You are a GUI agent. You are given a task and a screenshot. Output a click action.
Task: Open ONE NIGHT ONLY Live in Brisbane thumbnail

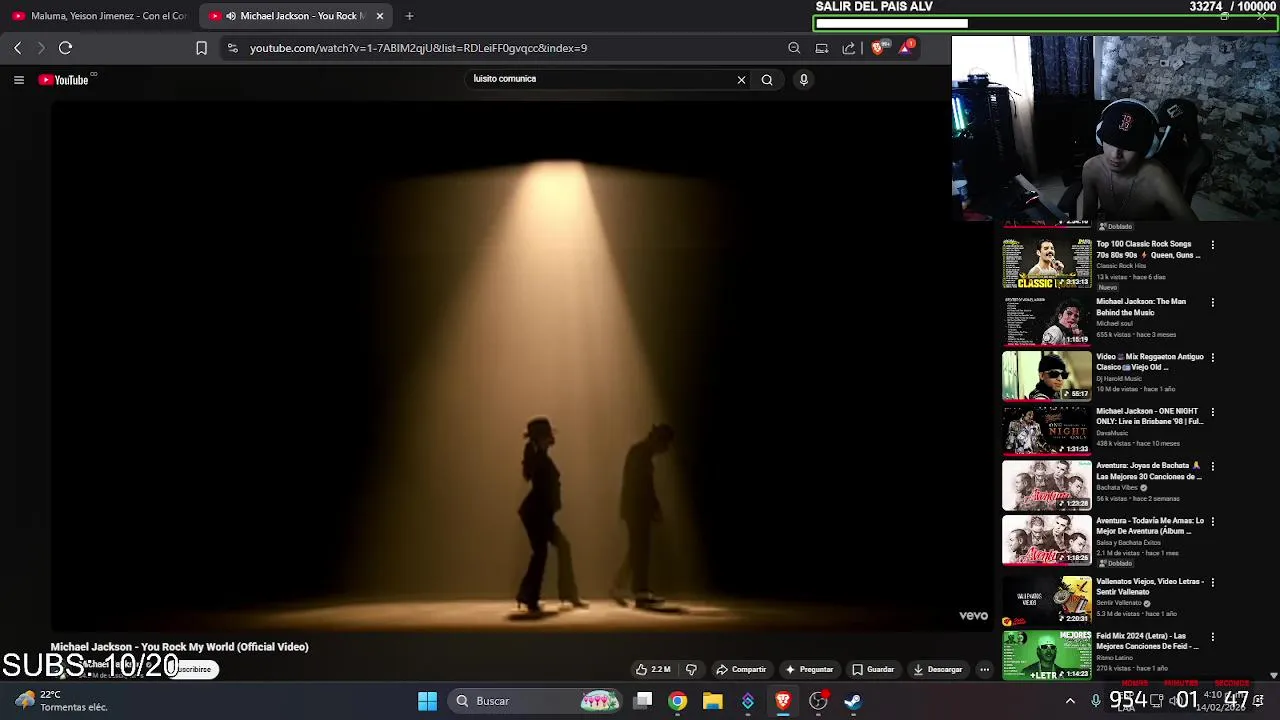[x=1047, y=430]
